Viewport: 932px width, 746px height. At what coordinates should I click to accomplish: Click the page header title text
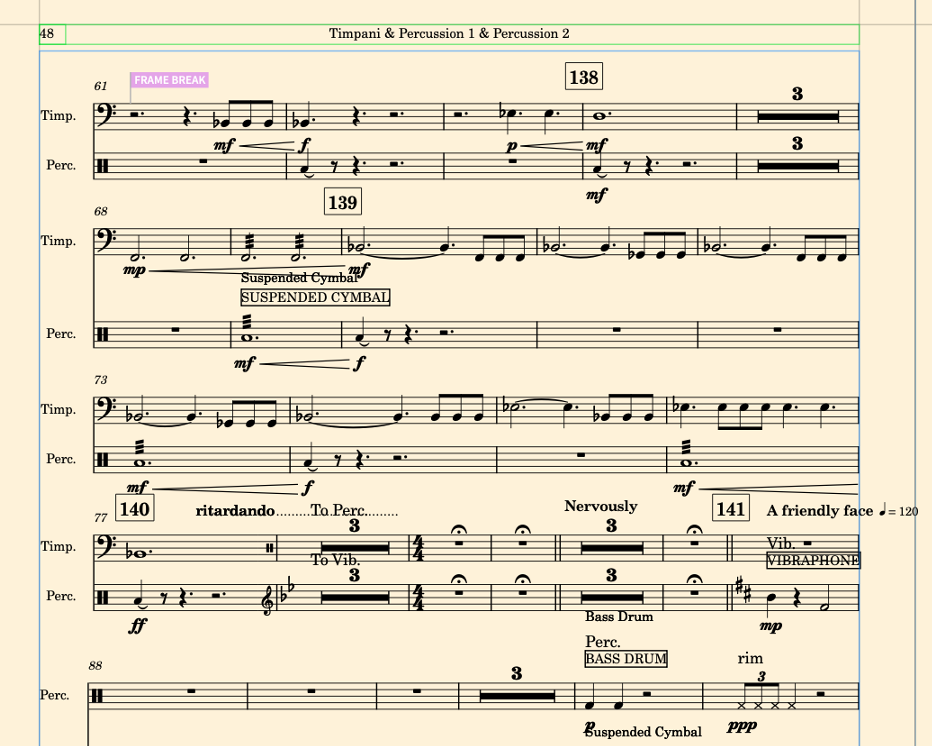pyautogui.click(x=449, y=34)
